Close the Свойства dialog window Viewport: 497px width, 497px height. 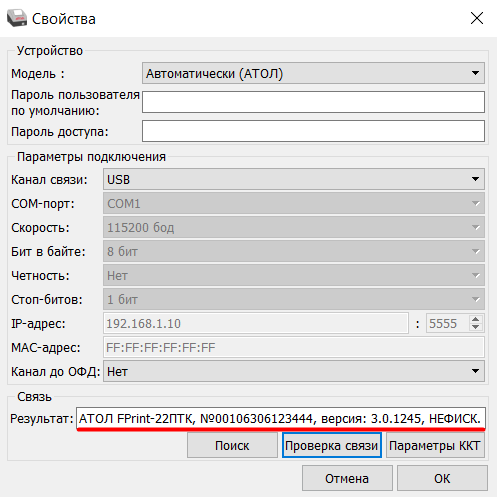point(477,18)
